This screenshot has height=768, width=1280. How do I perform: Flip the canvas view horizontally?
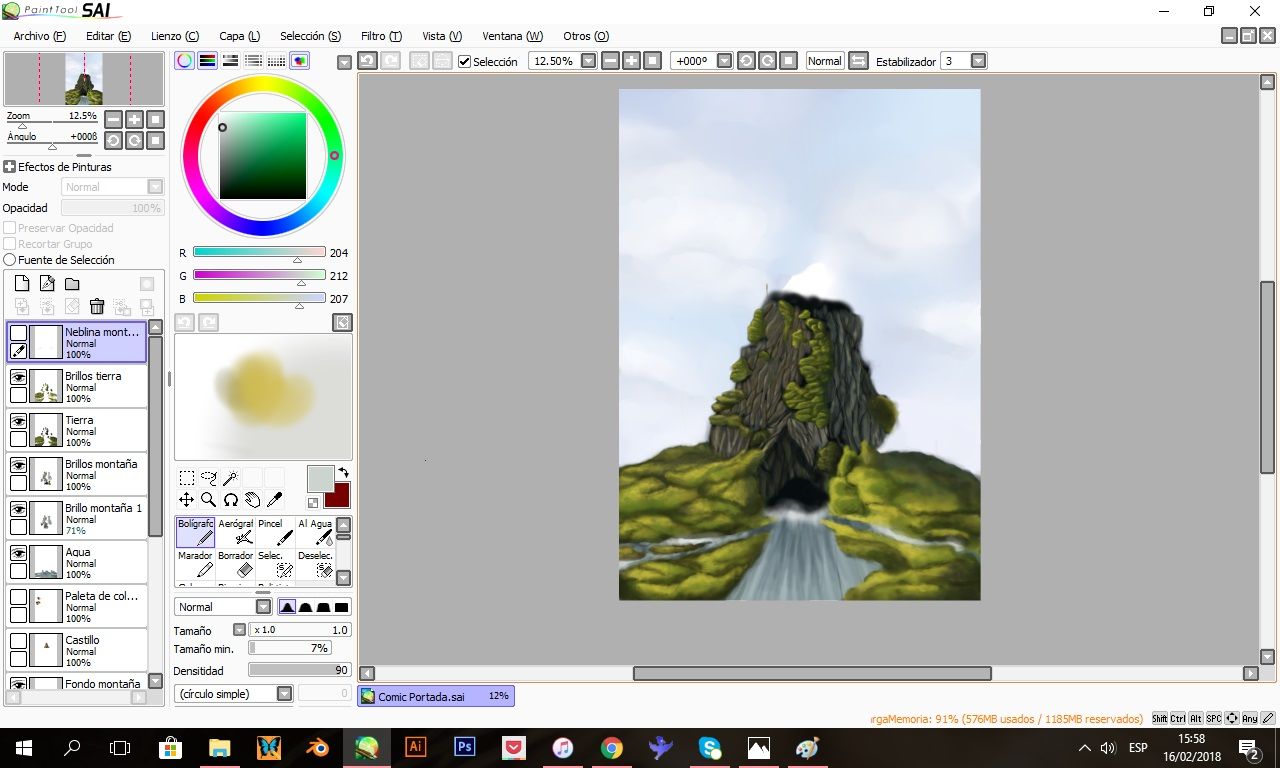(x=858, y=61)
